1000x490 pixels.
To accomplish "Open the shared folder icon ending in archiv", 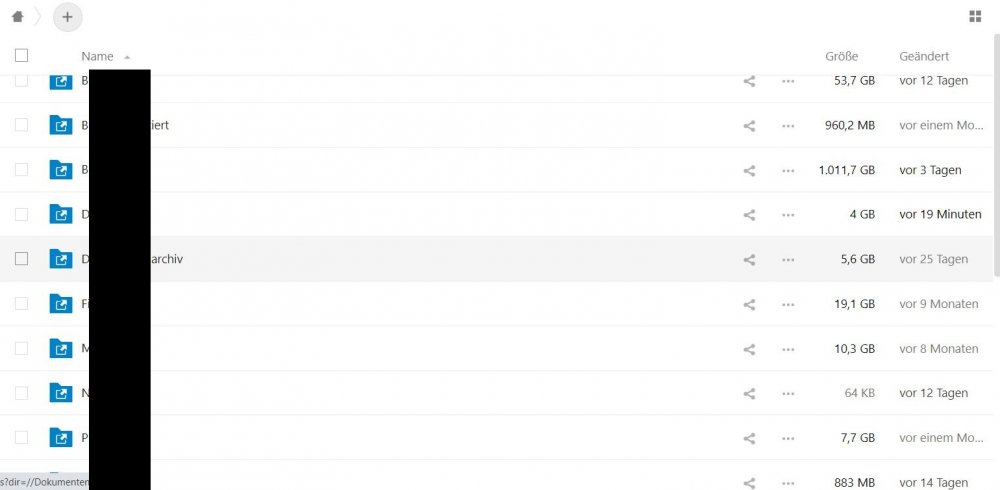I will click(61, 259).
